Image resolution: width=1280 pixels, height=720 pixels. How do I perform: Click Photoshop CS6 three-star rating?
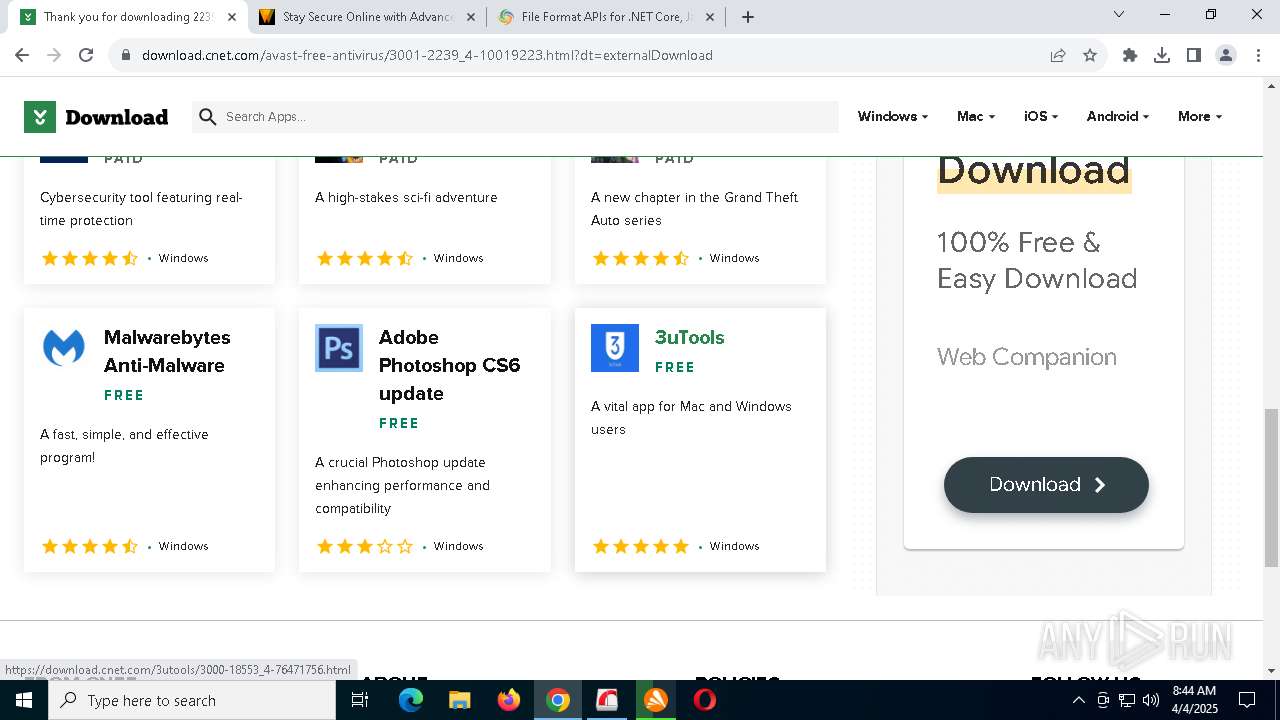coord(365,546)
